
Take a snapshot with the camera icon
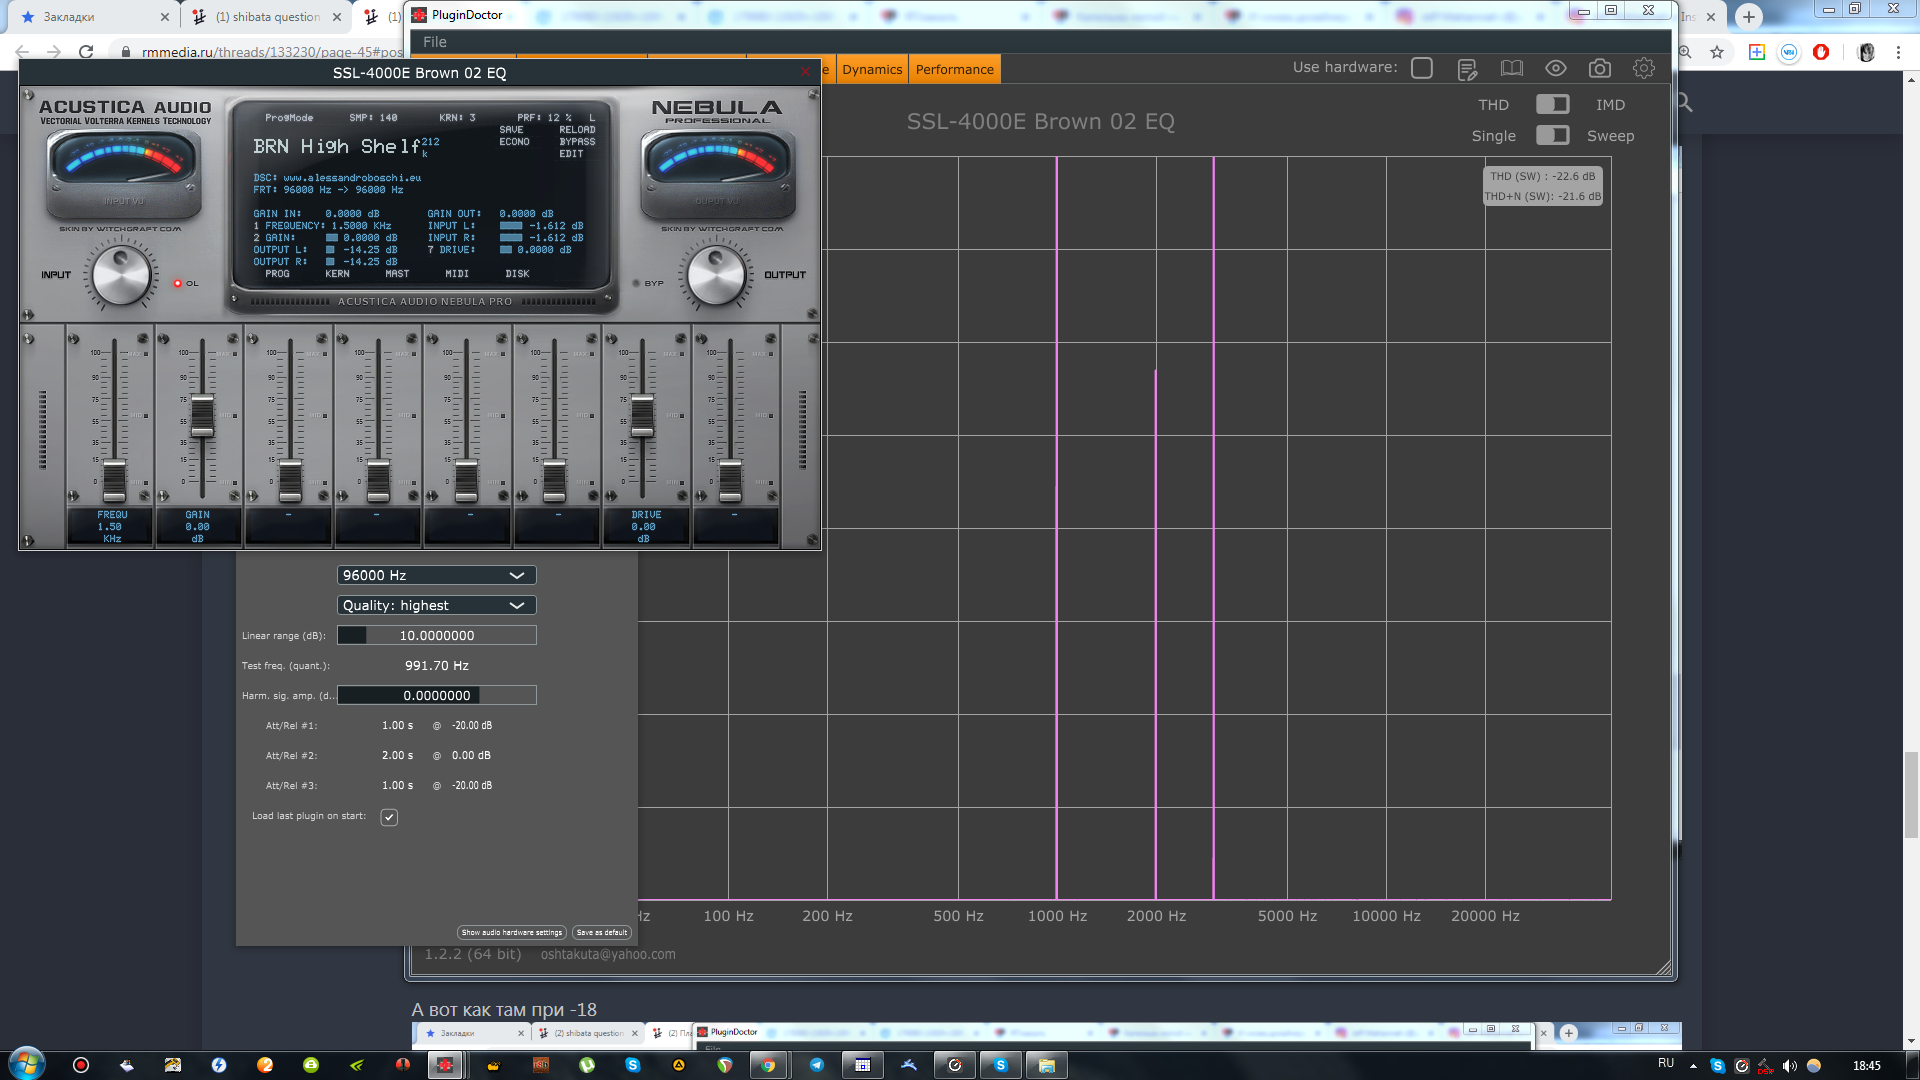(x=1600, y=68)
